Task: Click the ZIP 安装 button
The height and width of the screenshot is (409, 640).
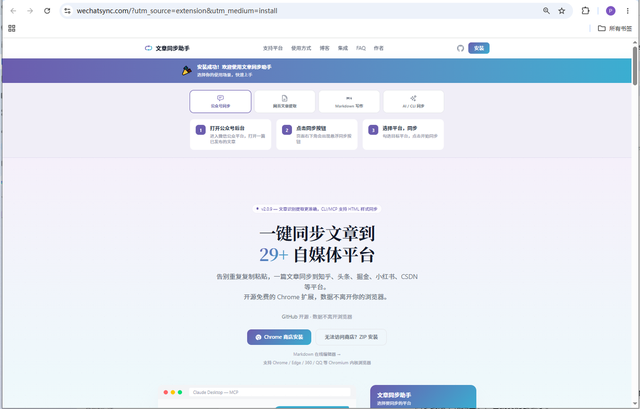Action: coord(351,337)
